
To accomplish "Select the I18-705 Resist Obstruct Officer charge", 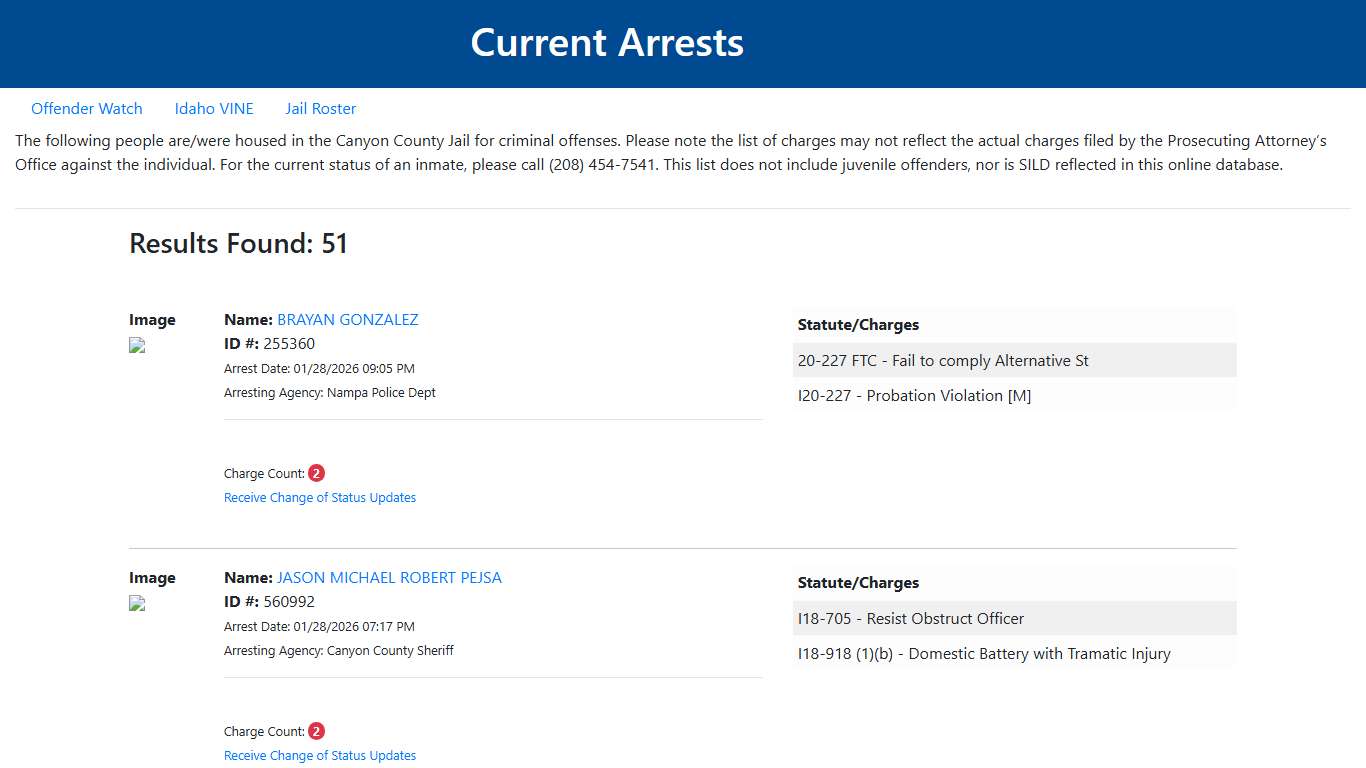I will [911, 618].
